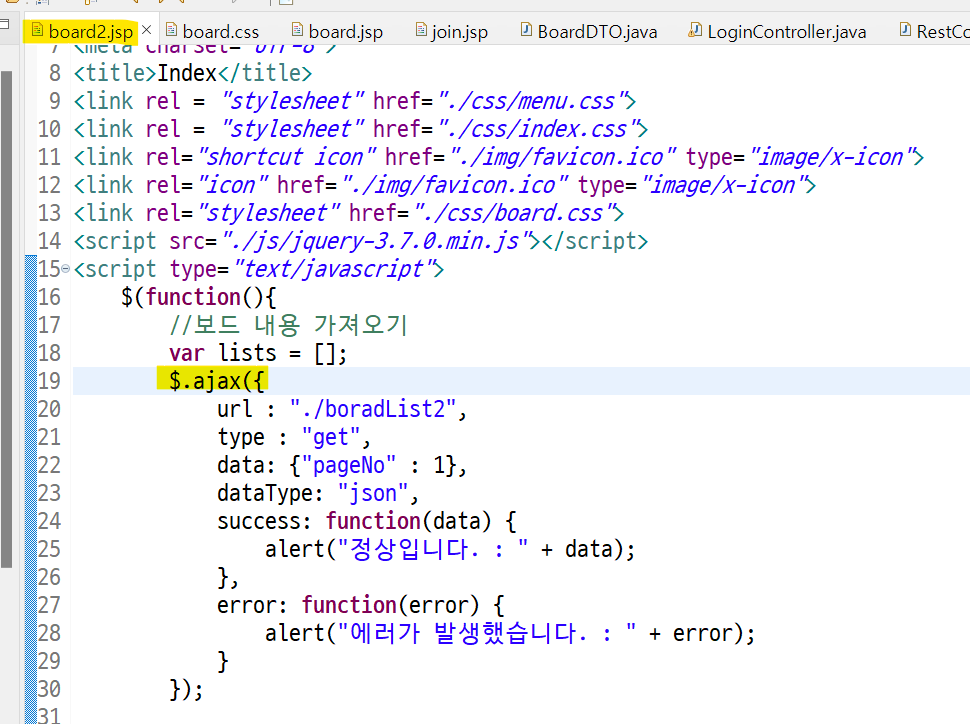This screenshot has width=970, height=724.
Task: Click on the $.ajax({ line
Action: [217, 381]
